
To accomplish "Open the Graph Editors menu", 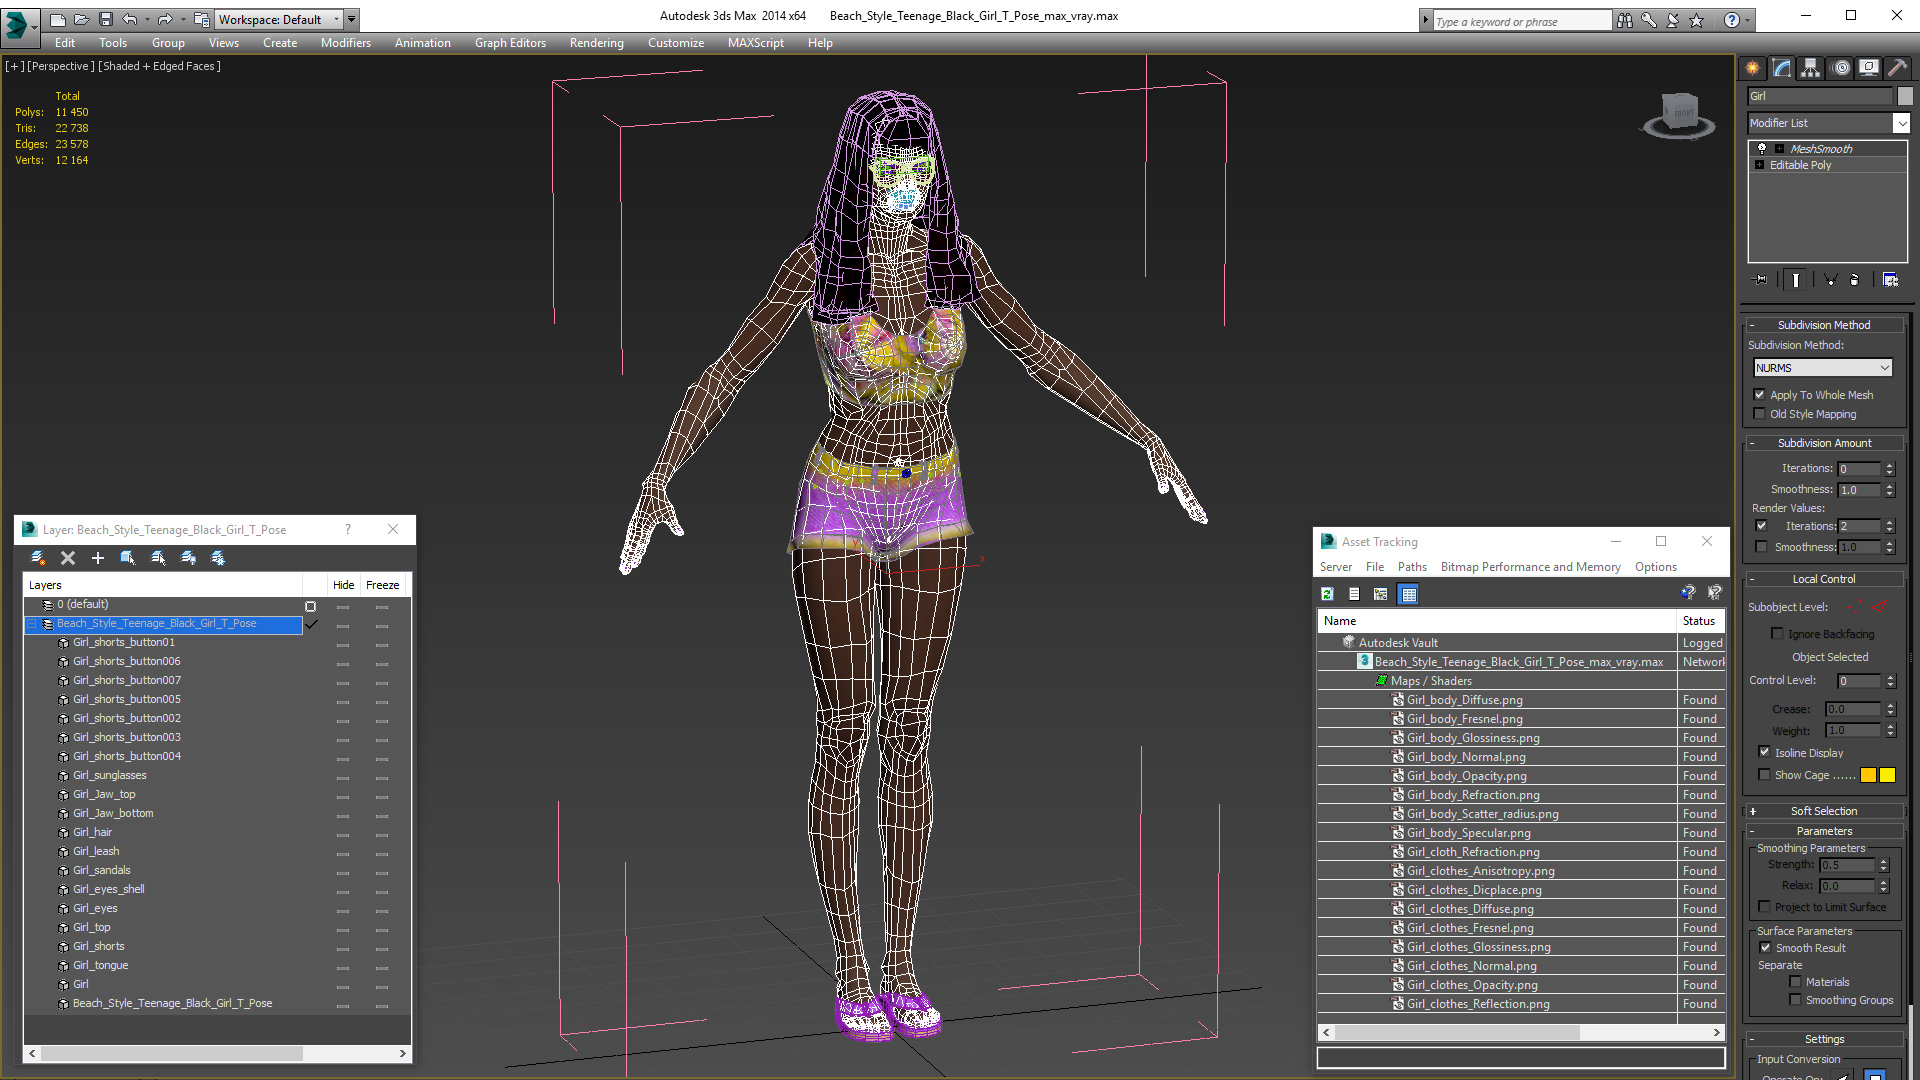I will (x=510, y=43).
